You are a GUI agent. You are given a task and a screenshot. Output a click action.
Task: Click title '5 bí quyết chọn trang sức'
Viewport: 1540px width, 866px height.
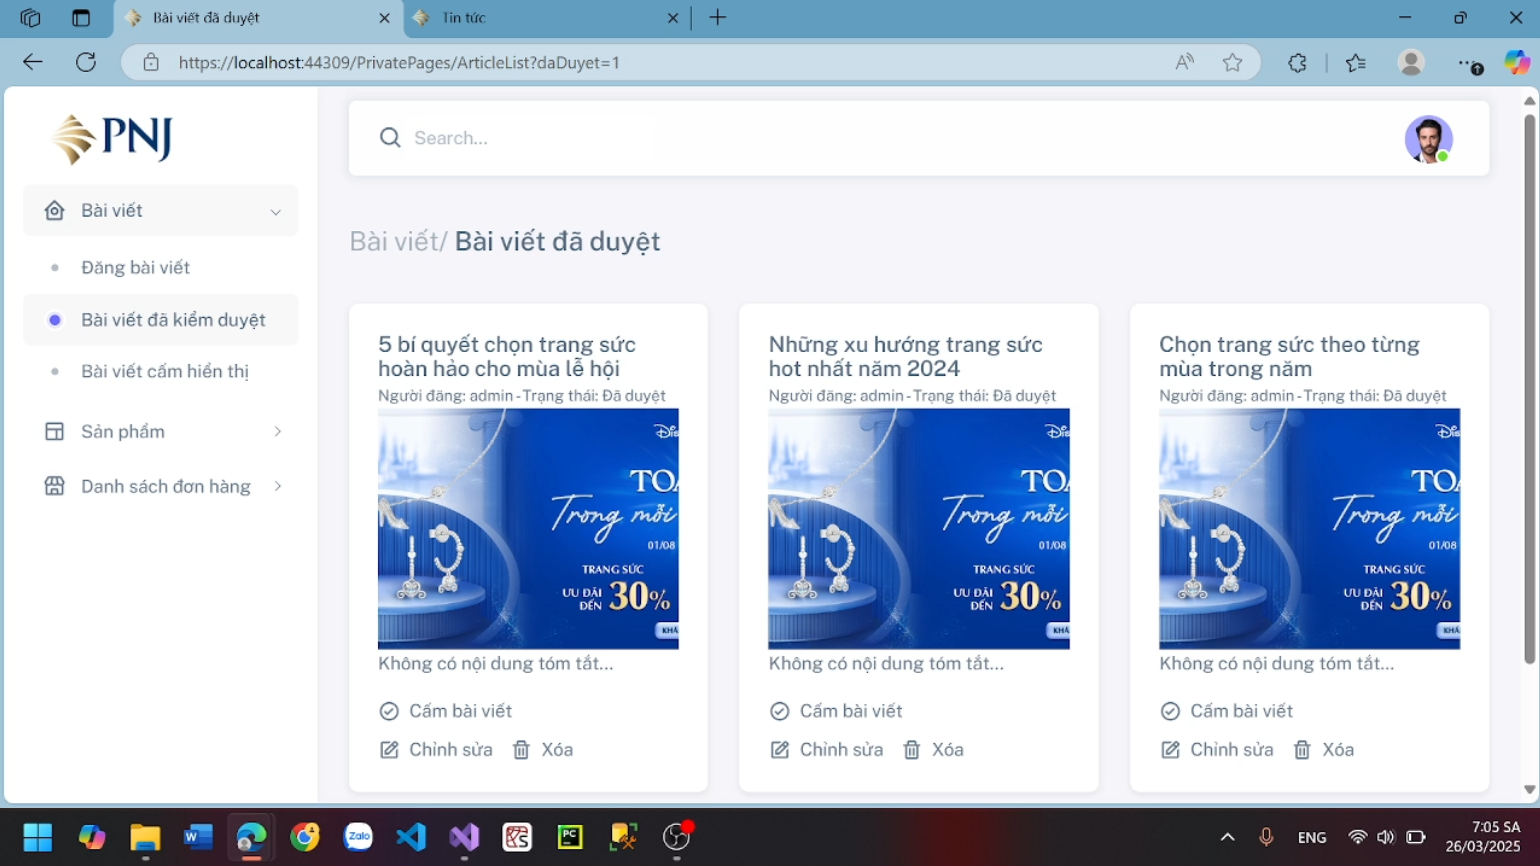tap(507, 356)
